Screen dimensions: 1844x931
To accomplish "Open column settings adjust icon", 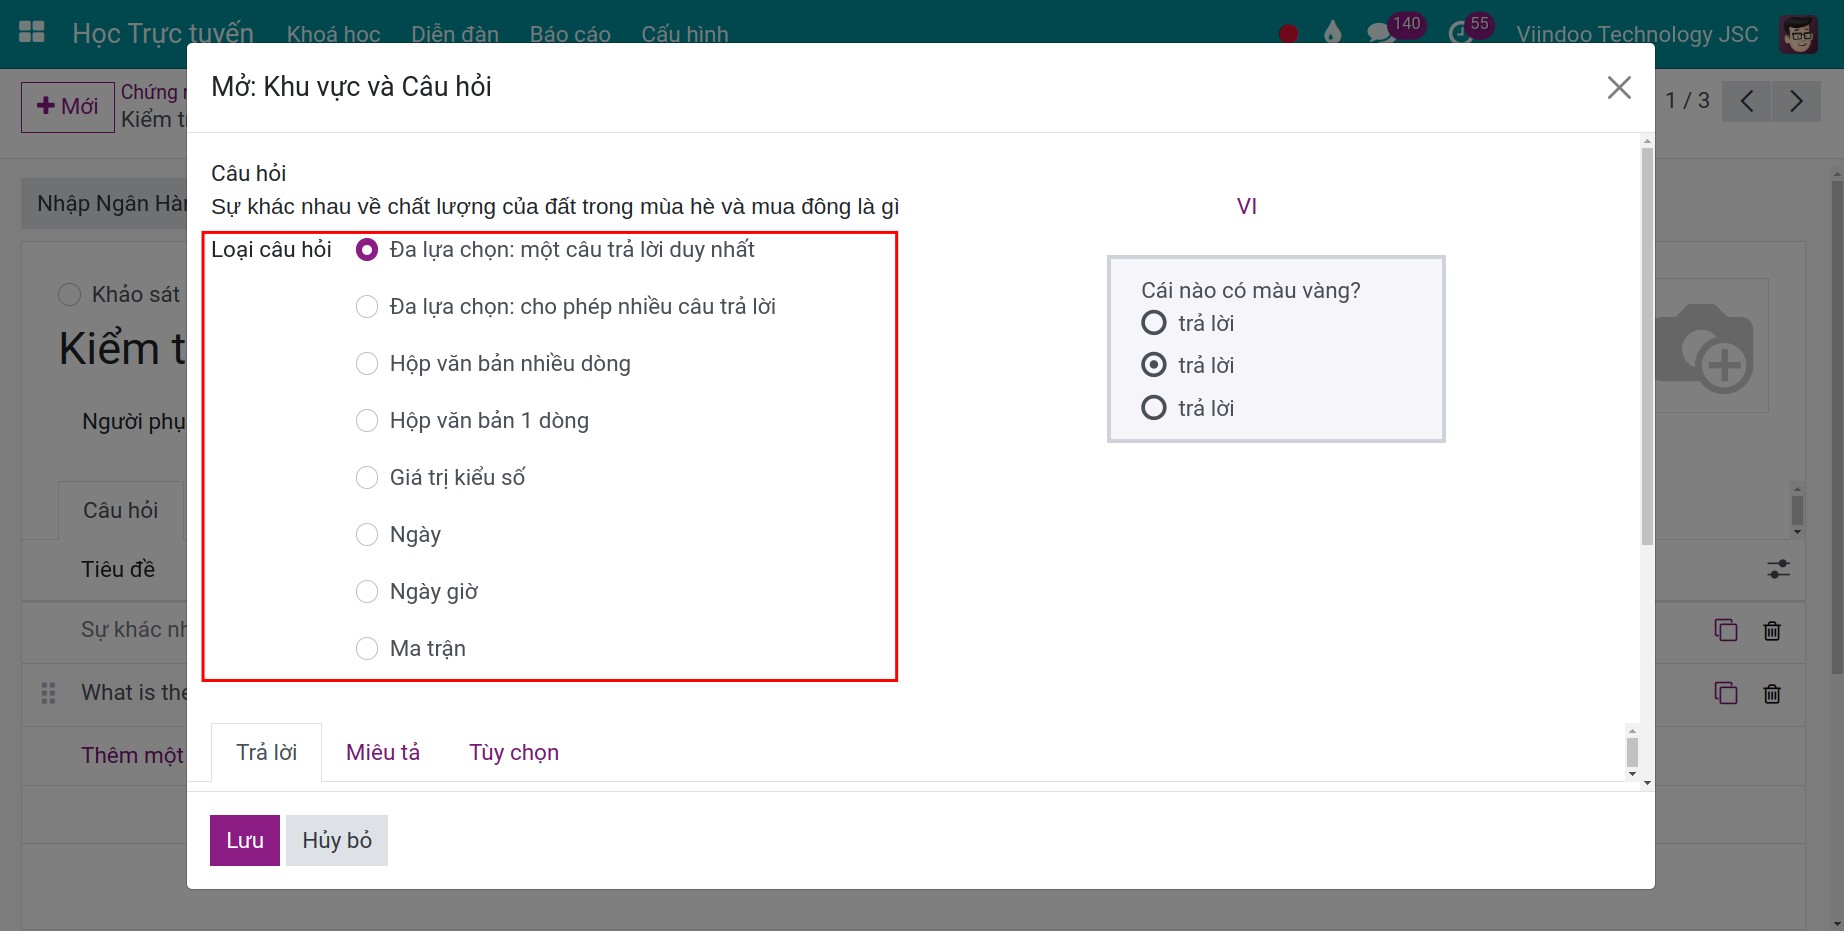I will pos(1778,569).
